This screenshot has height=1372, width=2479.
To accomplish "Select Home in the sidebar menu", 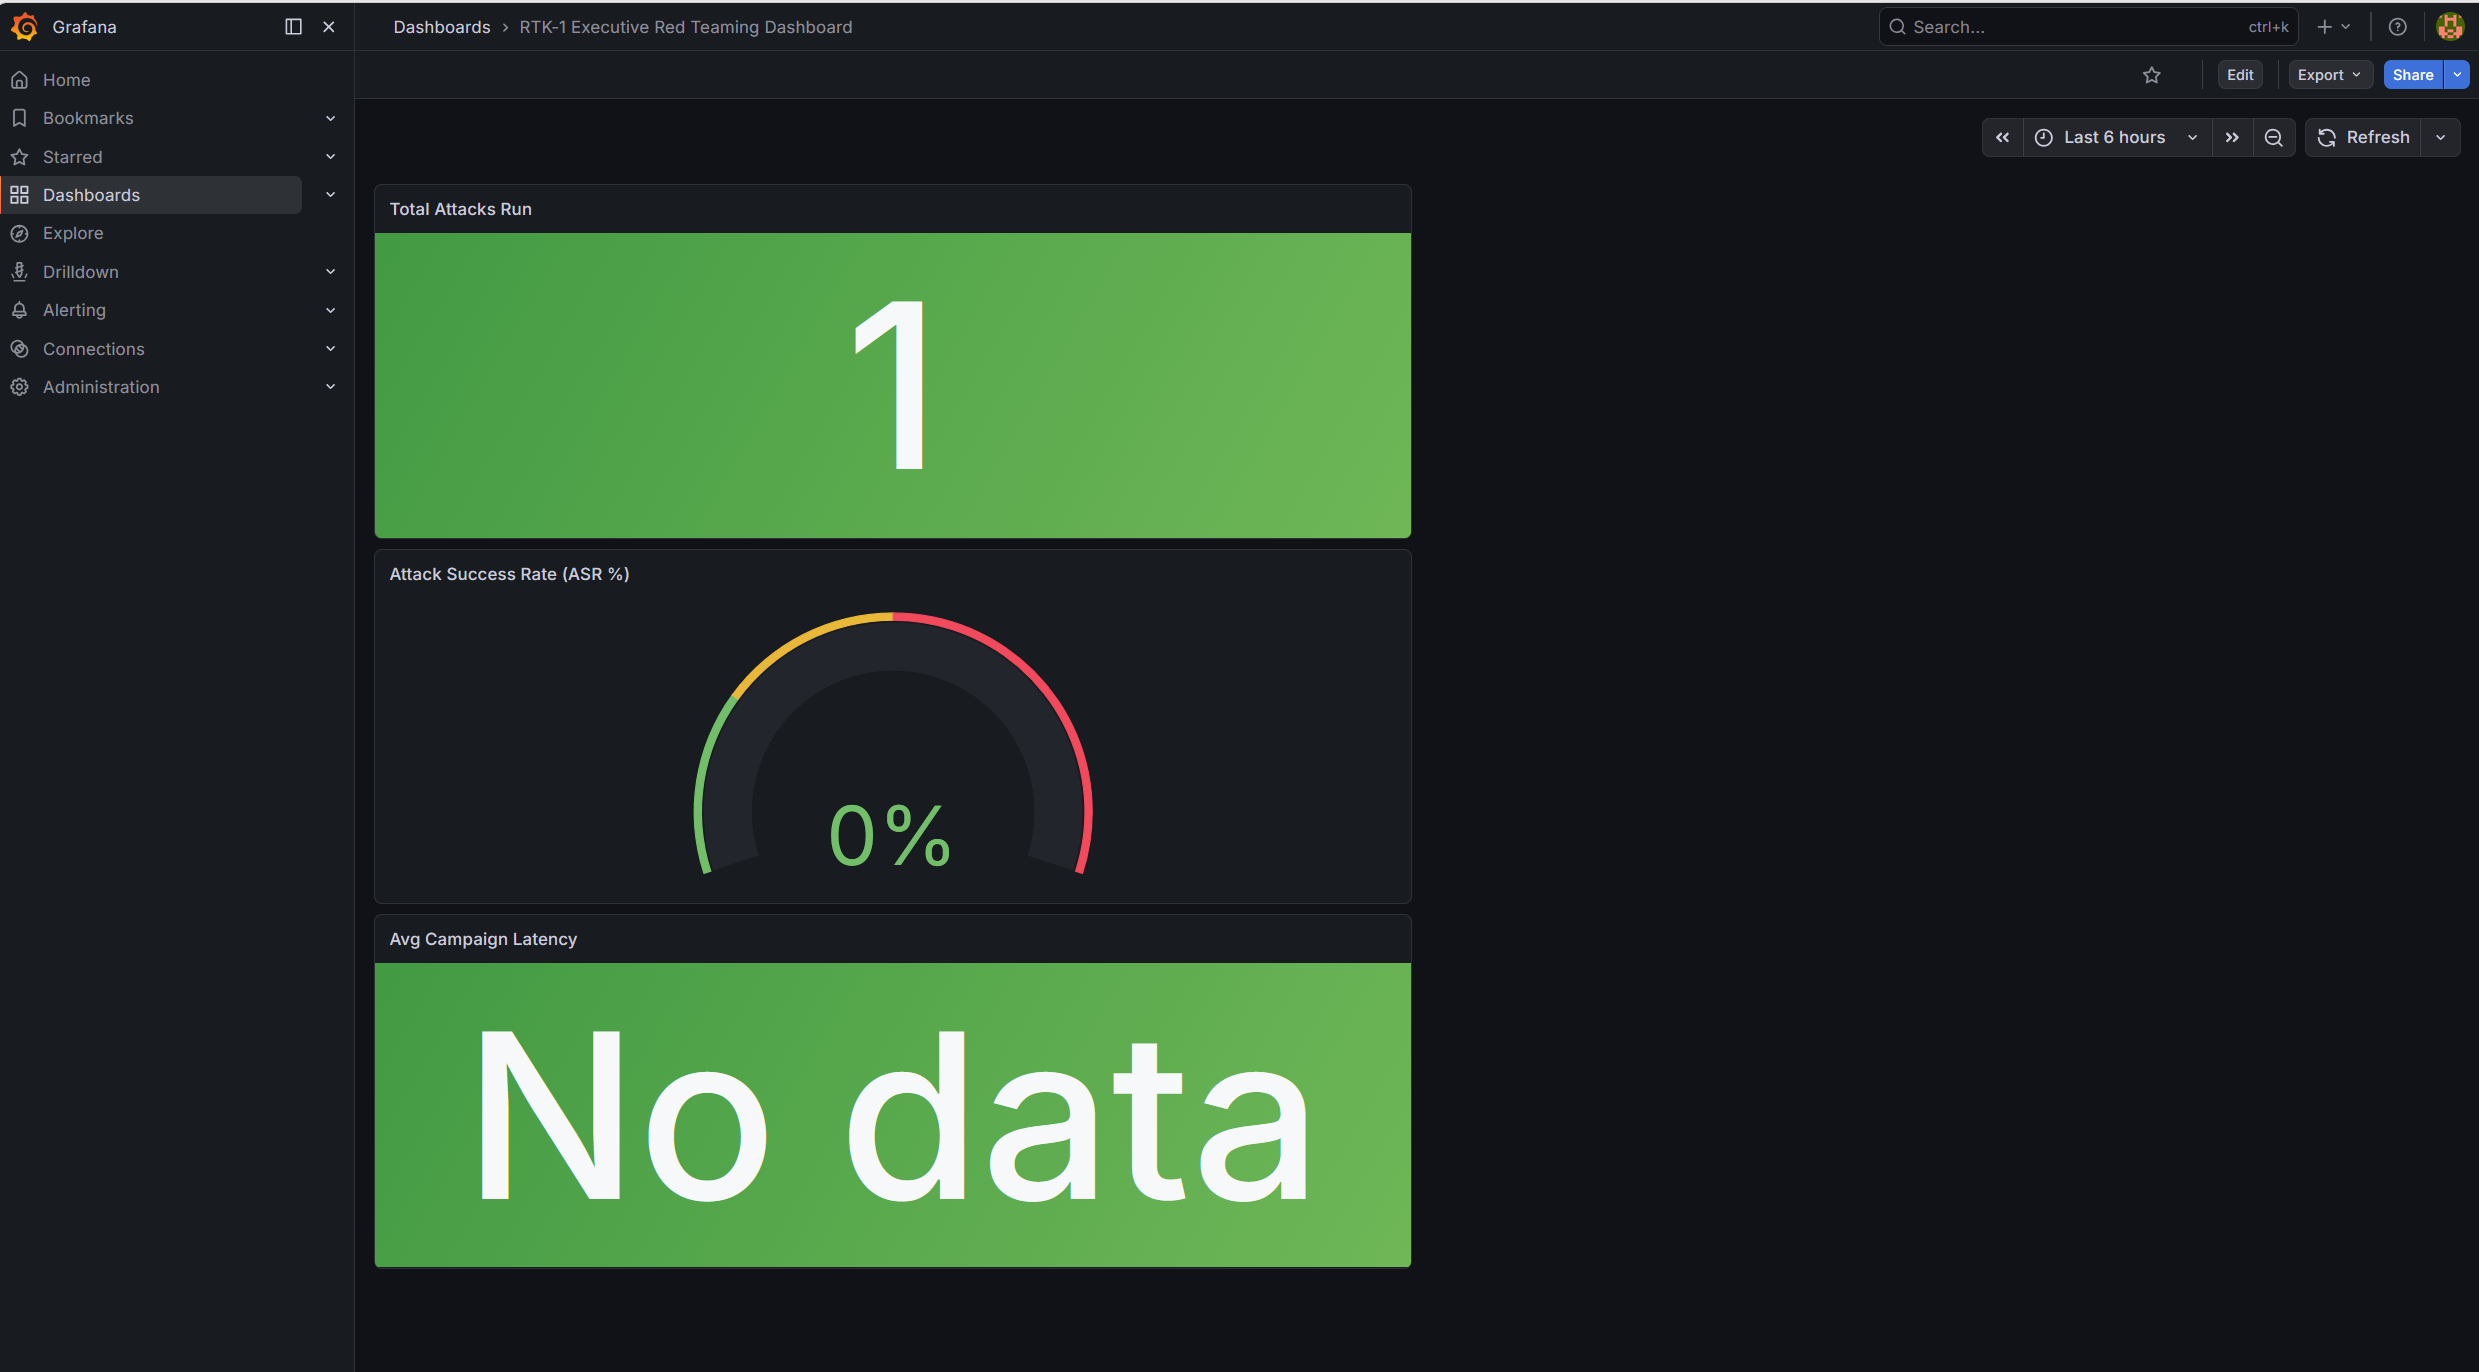I will tap(66, 79).
